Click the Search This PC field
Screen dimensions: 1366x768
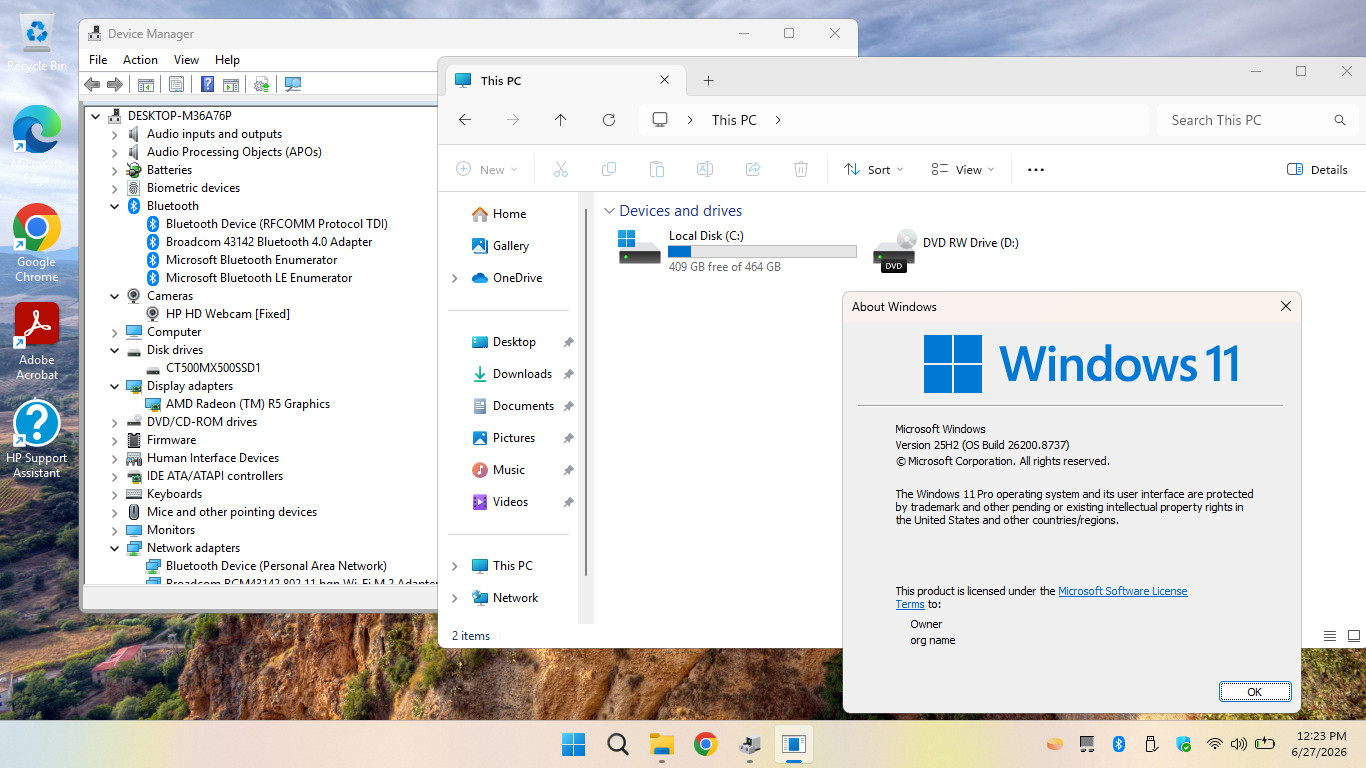[x=1259, y=120]
